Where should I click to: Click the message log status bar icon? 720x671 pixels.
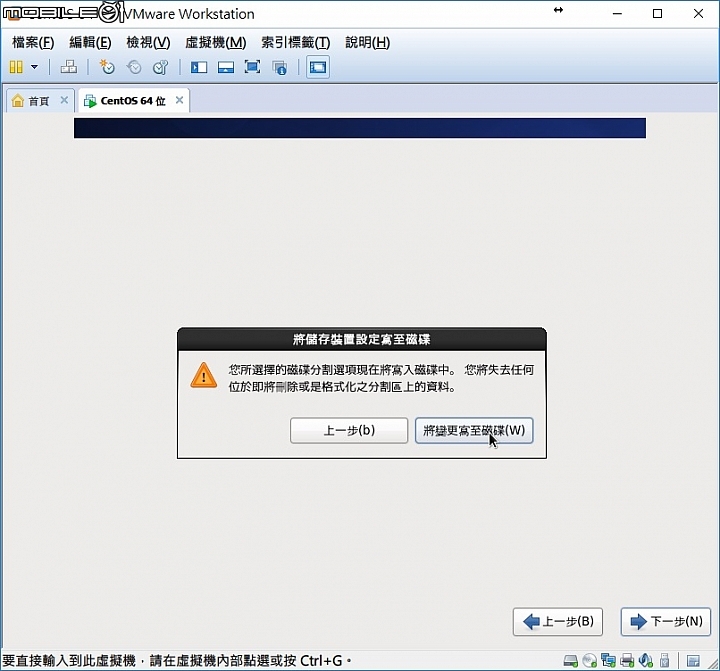click(x=693, y=661)
